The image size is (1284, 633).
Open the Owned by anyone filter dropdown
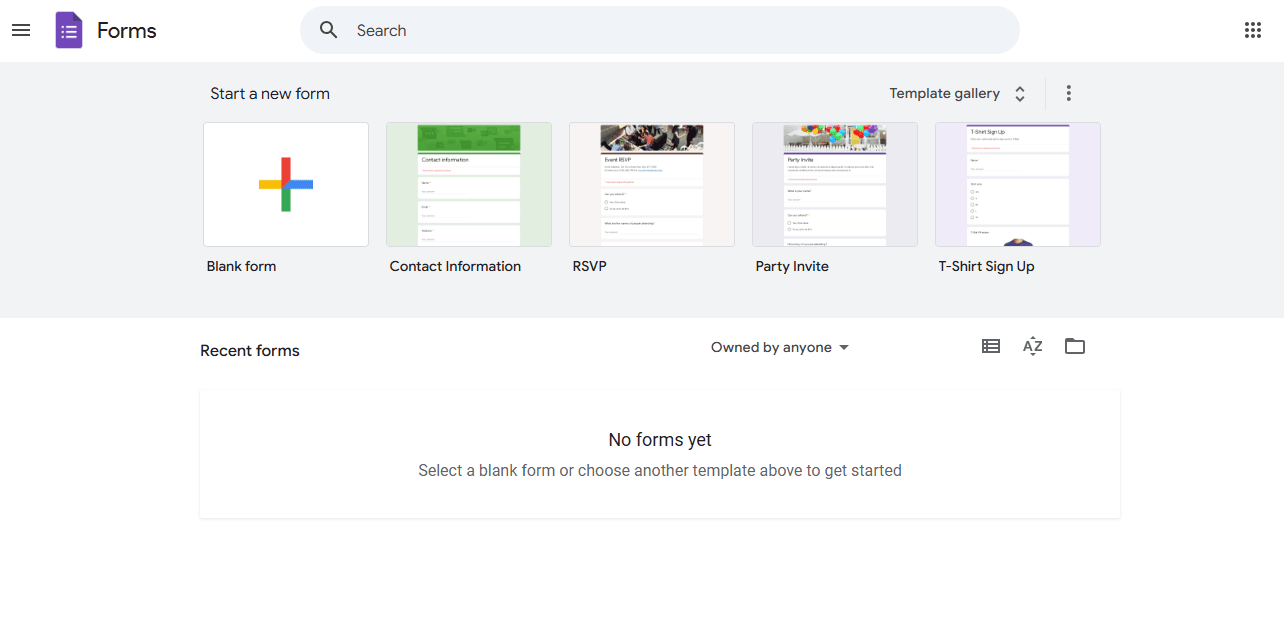tap(779, 347)
